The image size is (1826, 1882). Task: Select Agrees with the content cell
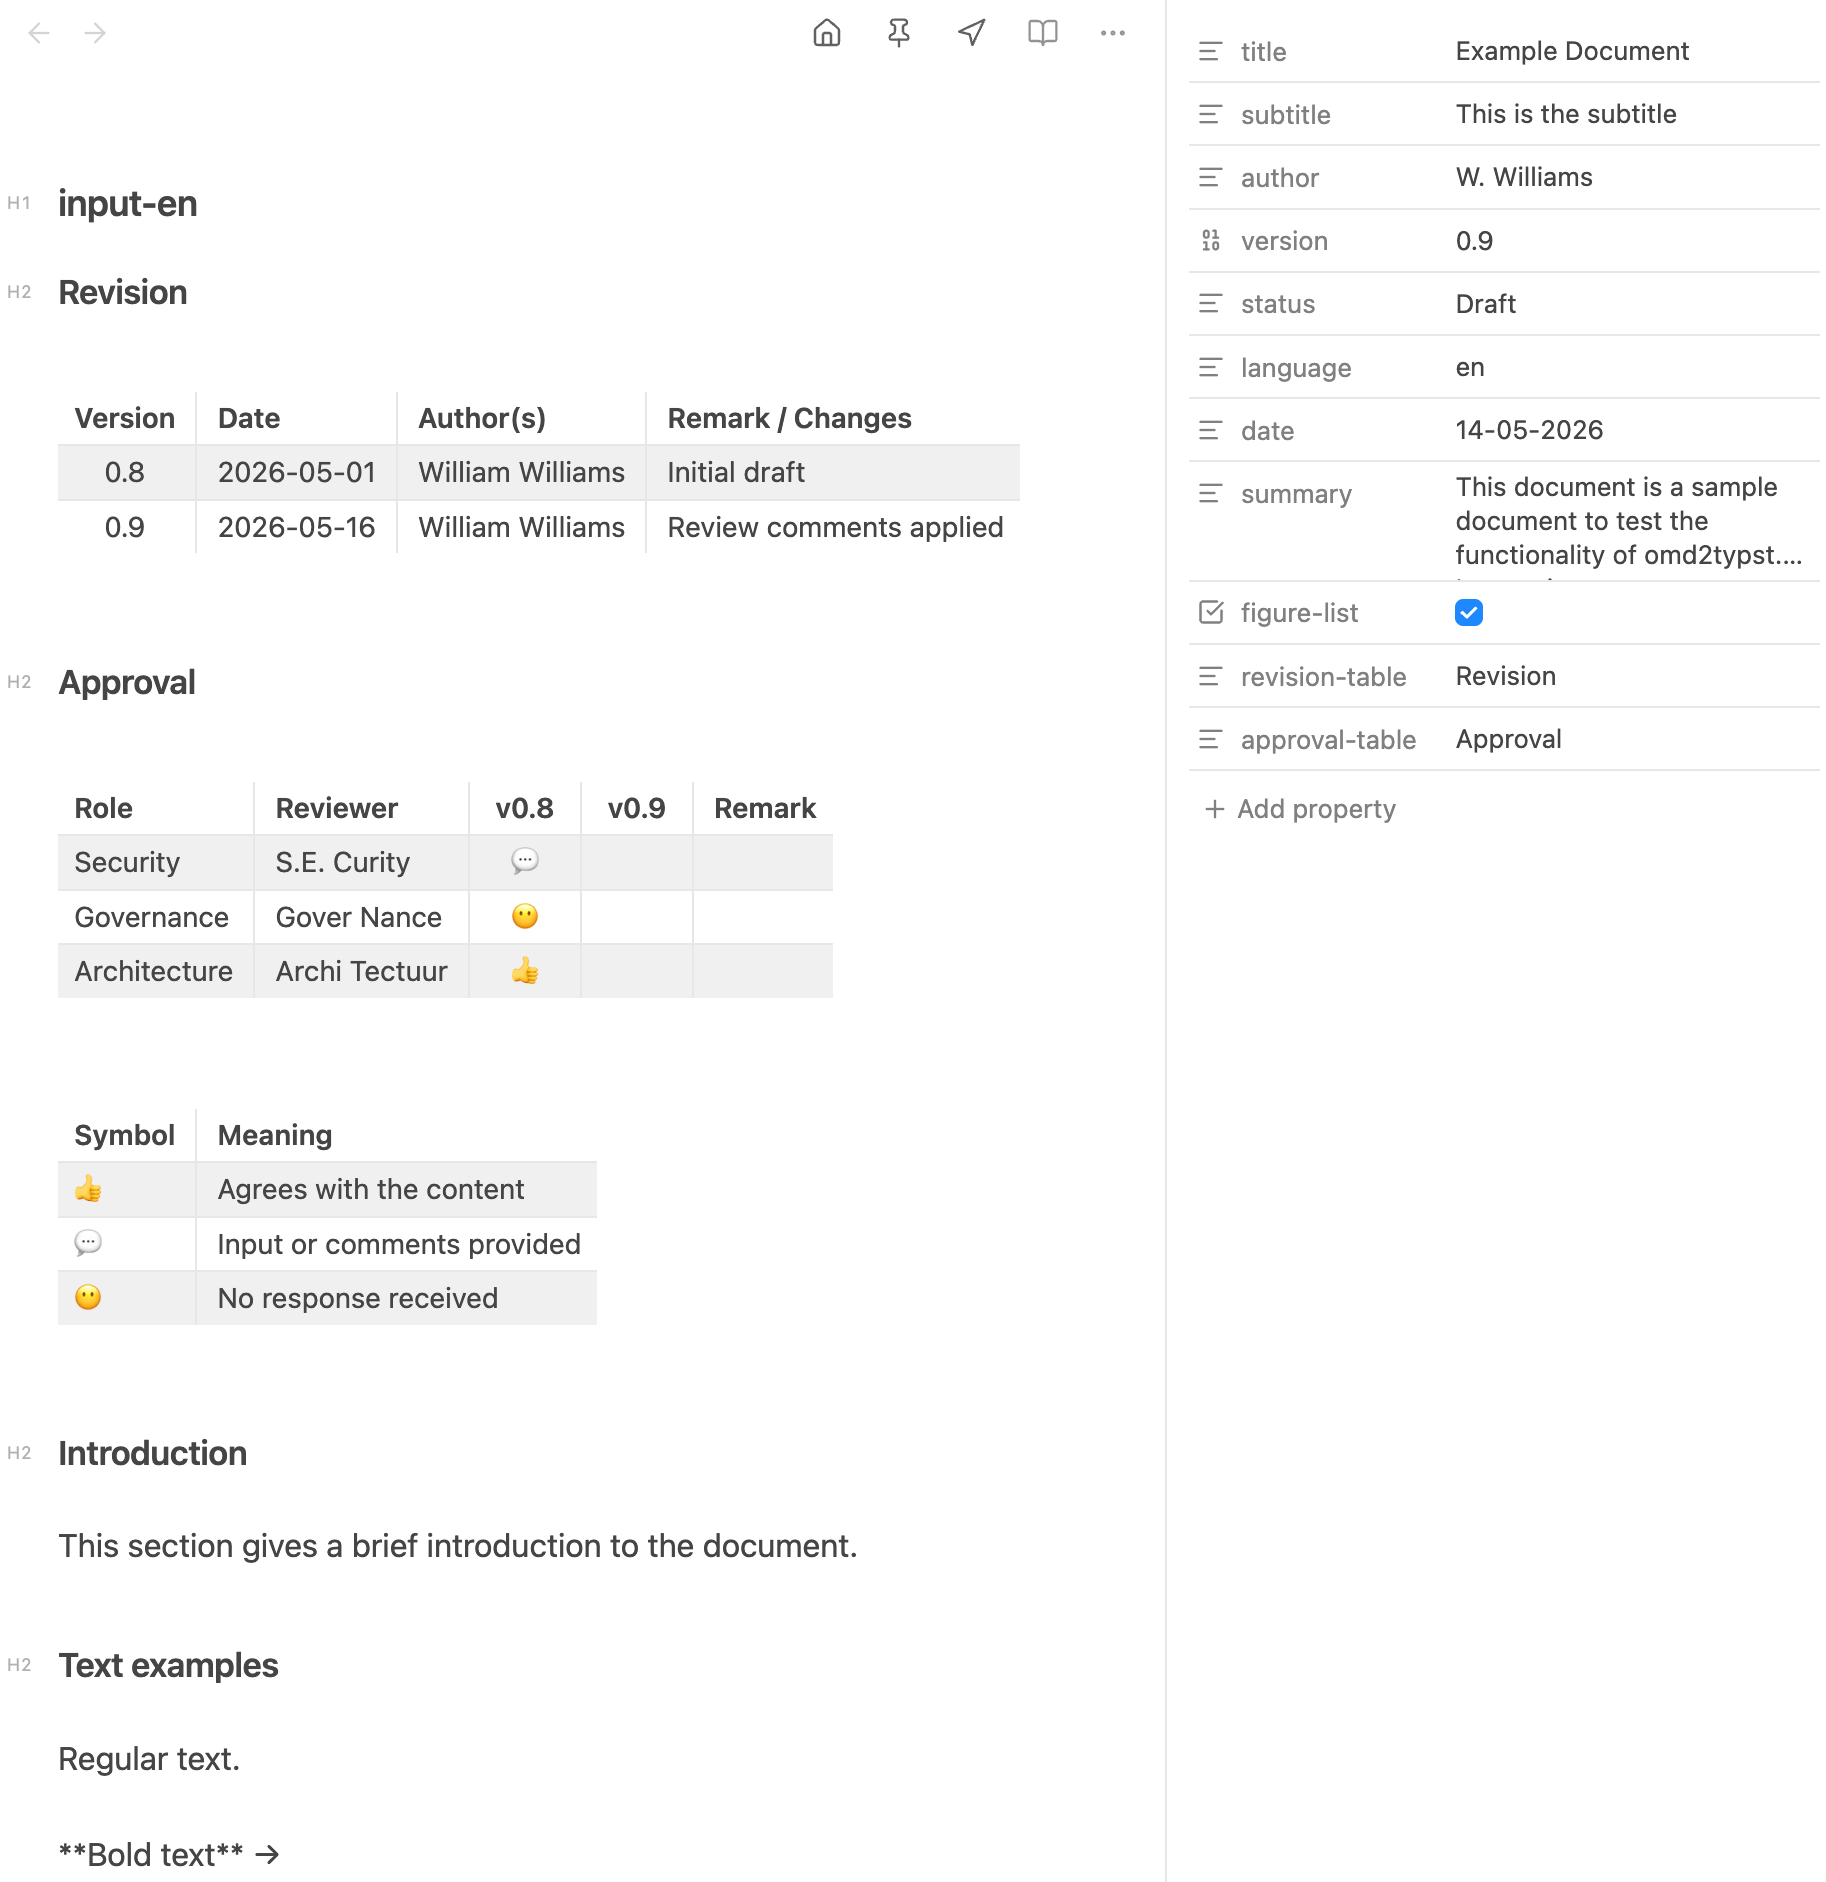pyautogui.click(x=396, y=1189)
